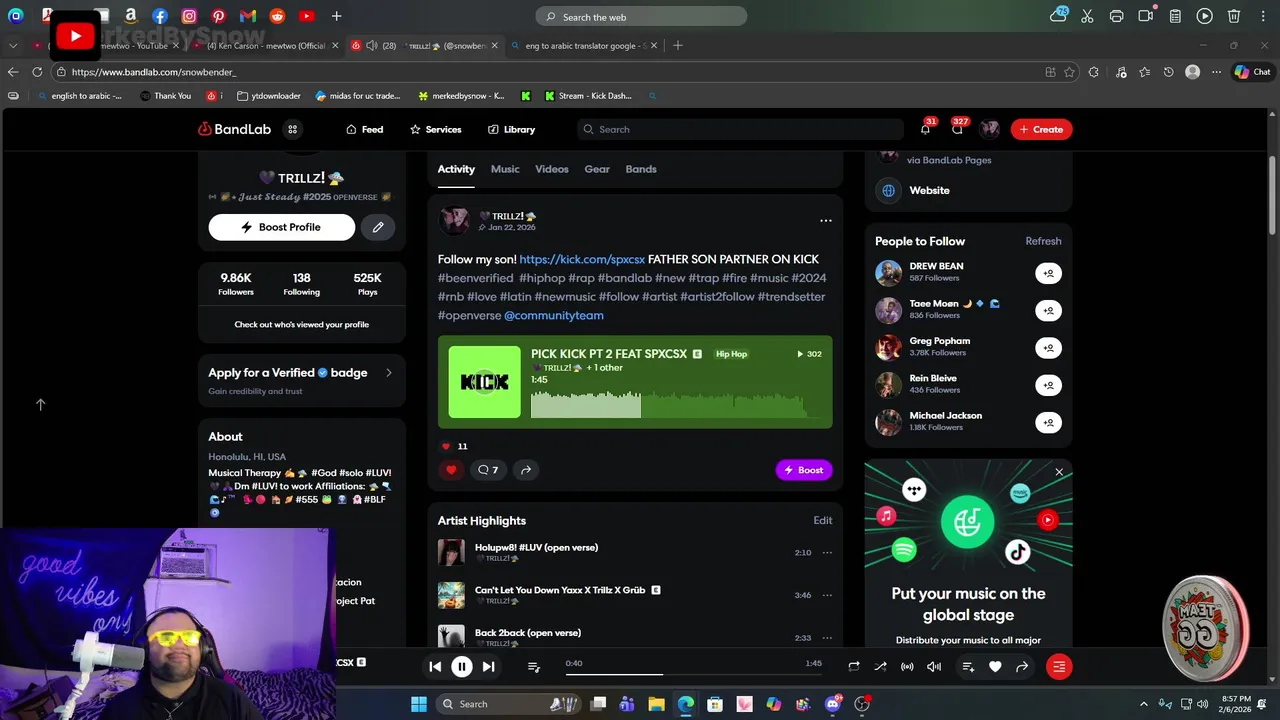This screenshot has width=1280, height=720.
Task: Follow Michael Jackson with plus button
Action: click(1048, 422)
